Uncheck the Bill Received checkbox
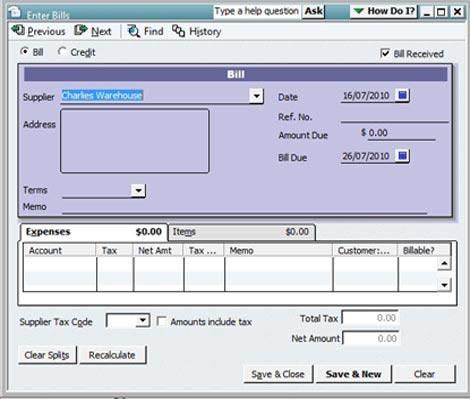Screen dimensions: 470x399 385,53
